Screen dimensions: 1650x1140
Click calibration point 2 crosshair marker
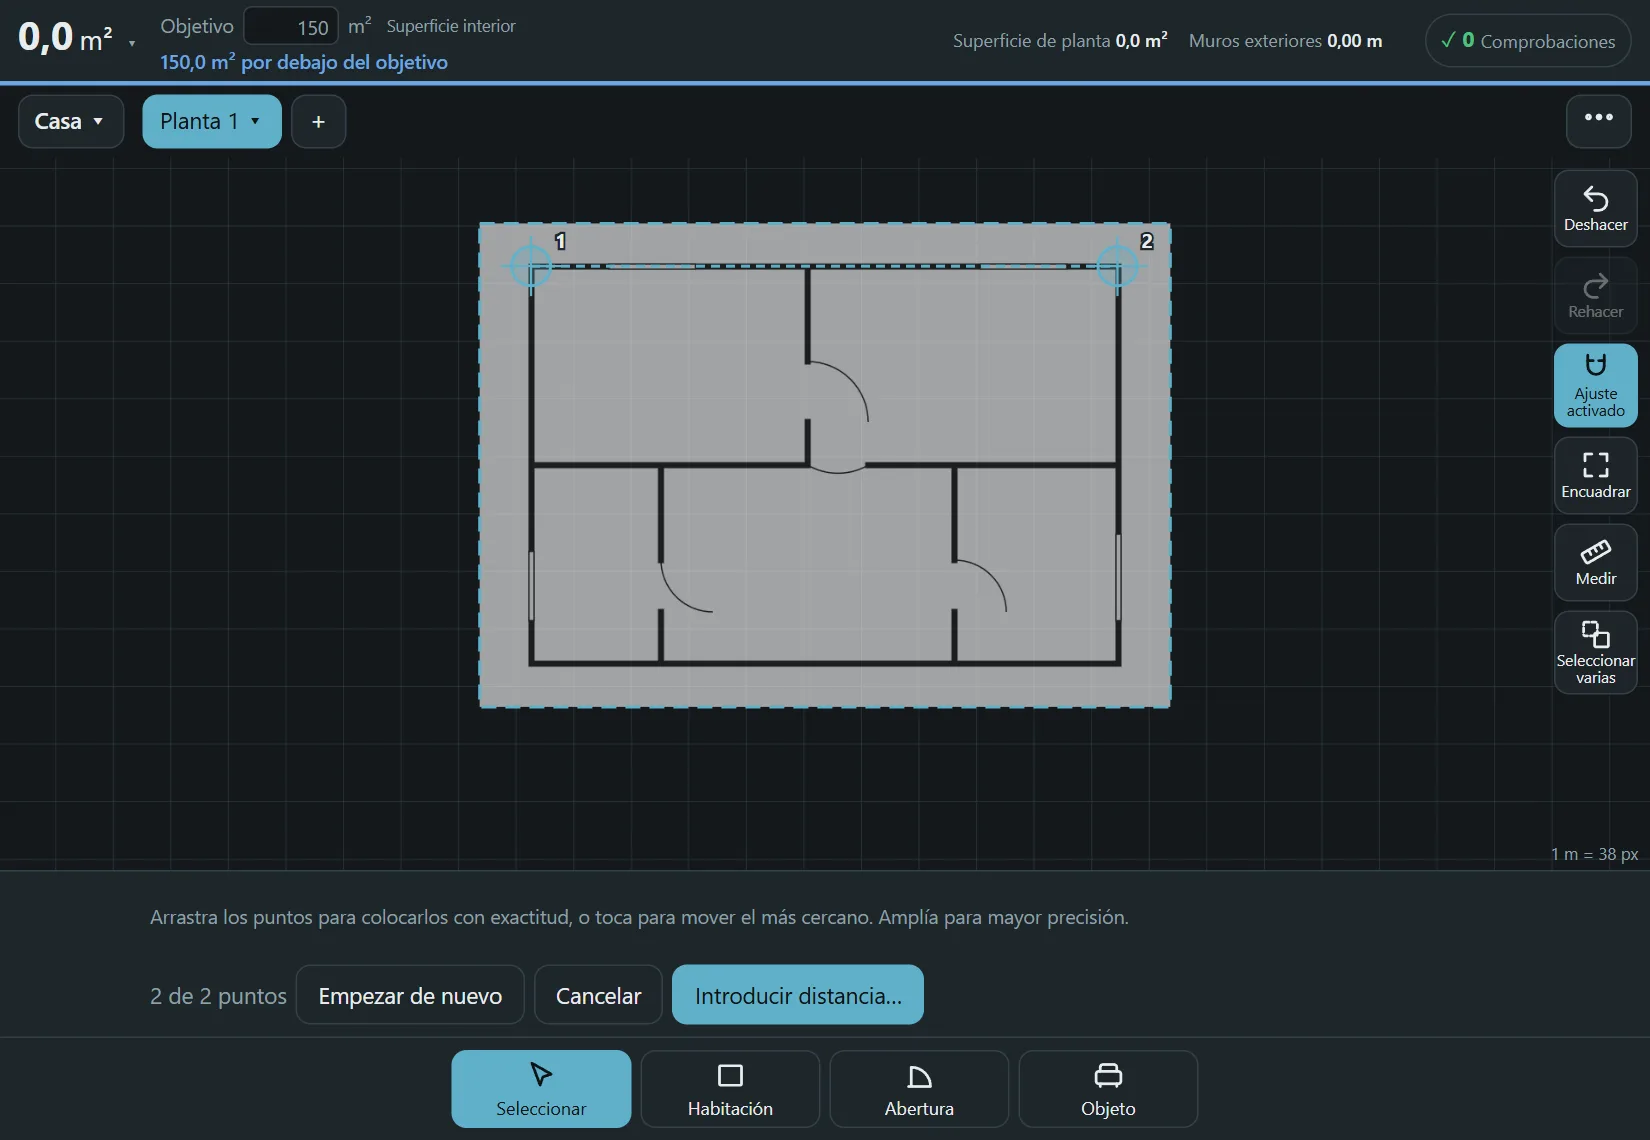click(1117, 266)
